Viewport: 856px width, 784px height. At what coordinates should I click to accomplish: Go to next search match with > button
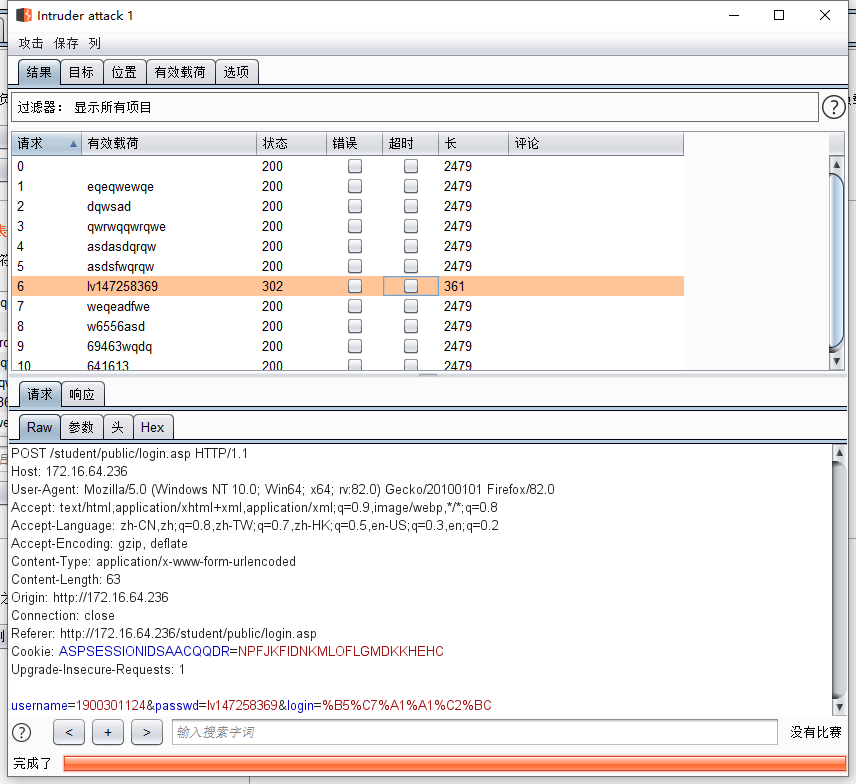tap(147, 732)
